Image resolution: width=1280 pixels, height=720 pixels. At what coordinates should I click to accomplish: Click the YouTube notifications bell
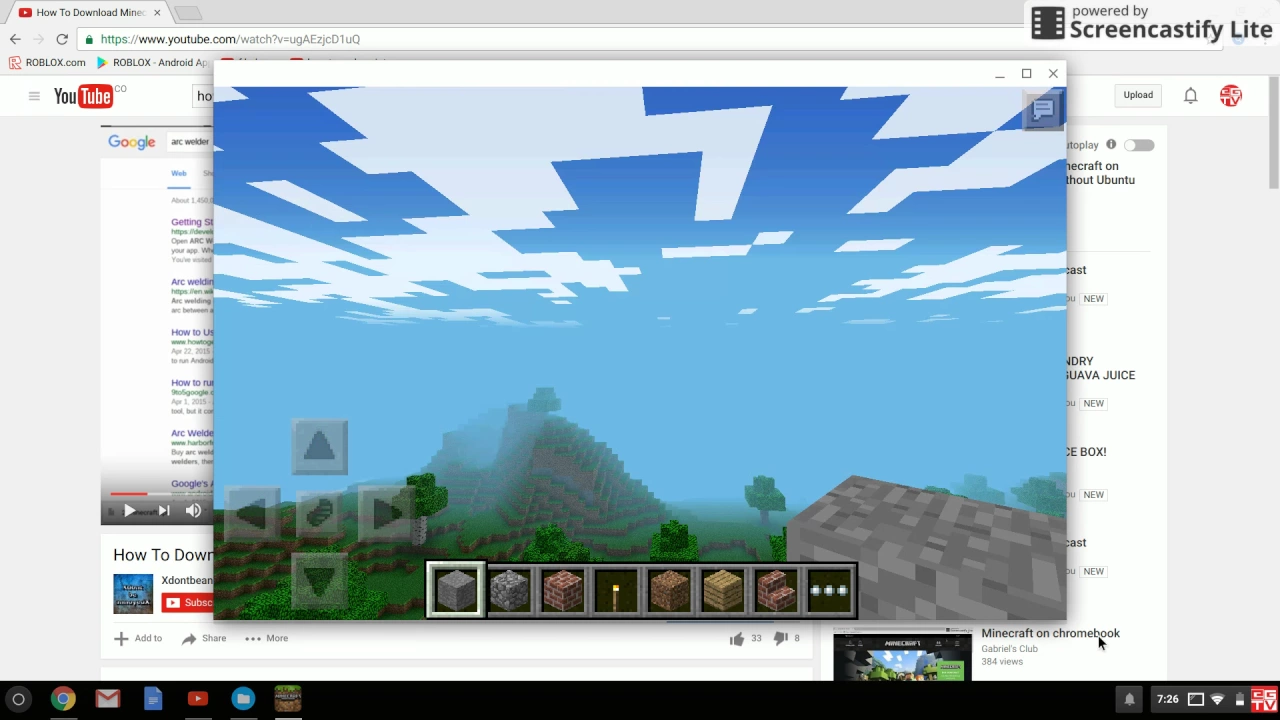1191,96
